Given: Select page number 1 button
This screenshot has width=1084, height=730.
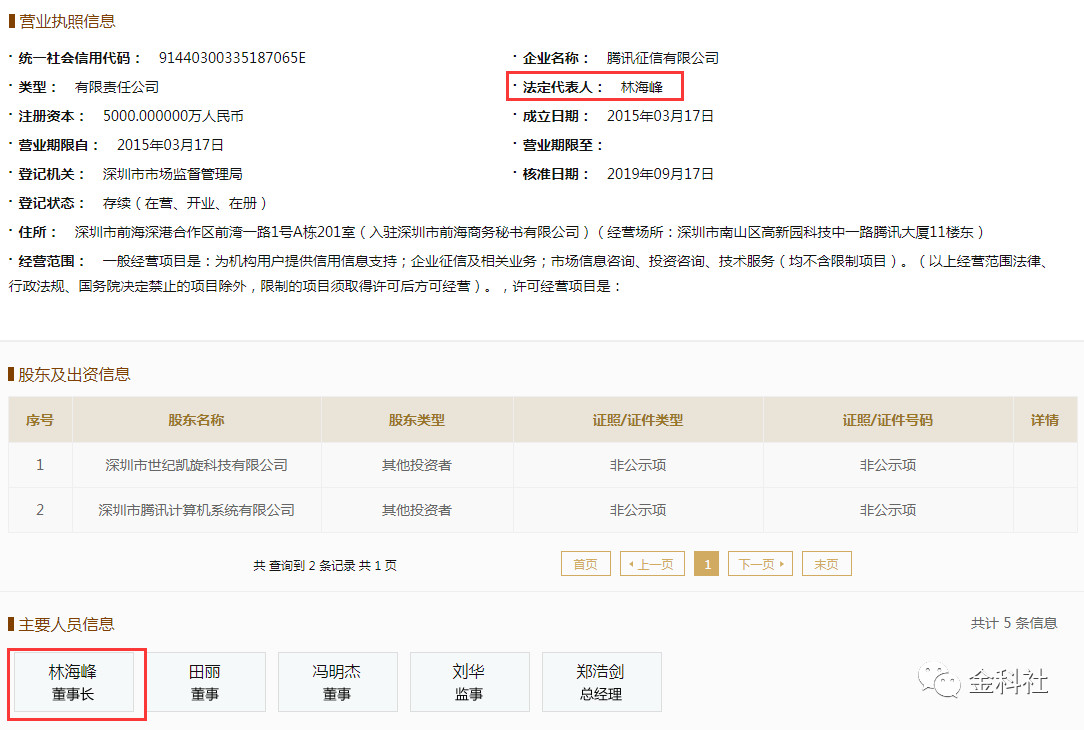Looking at the screenshot, I should coord(706,564).
